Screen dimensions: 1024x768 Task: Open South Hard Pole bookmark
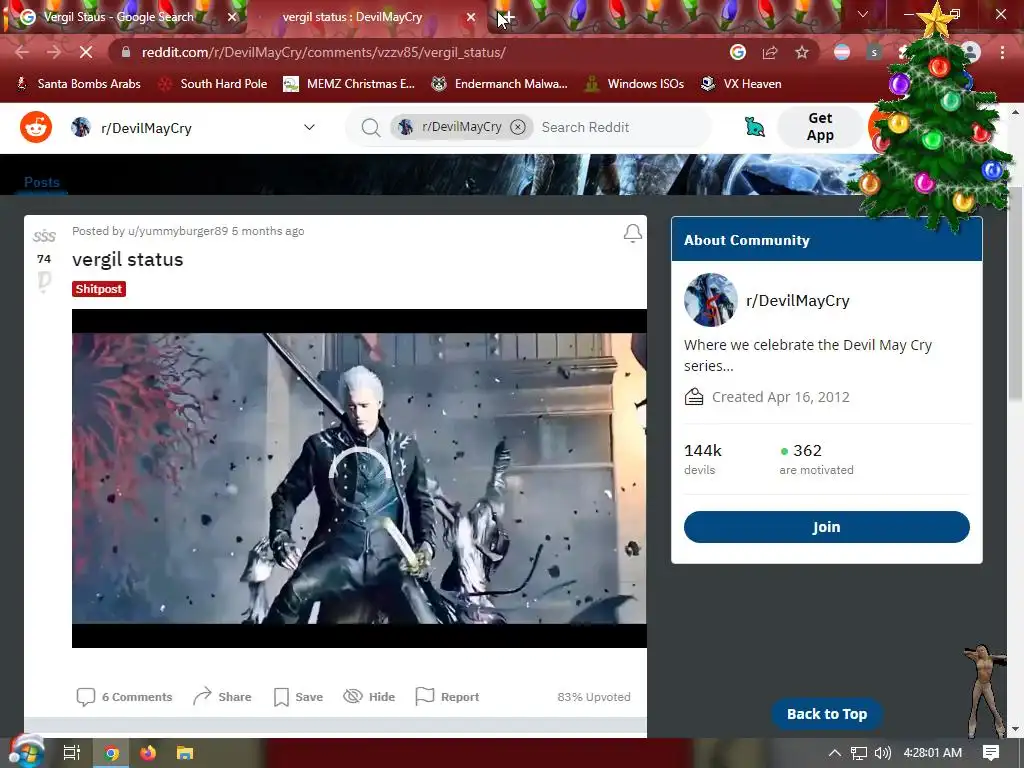pyautogui.click(x=214, y=84)
